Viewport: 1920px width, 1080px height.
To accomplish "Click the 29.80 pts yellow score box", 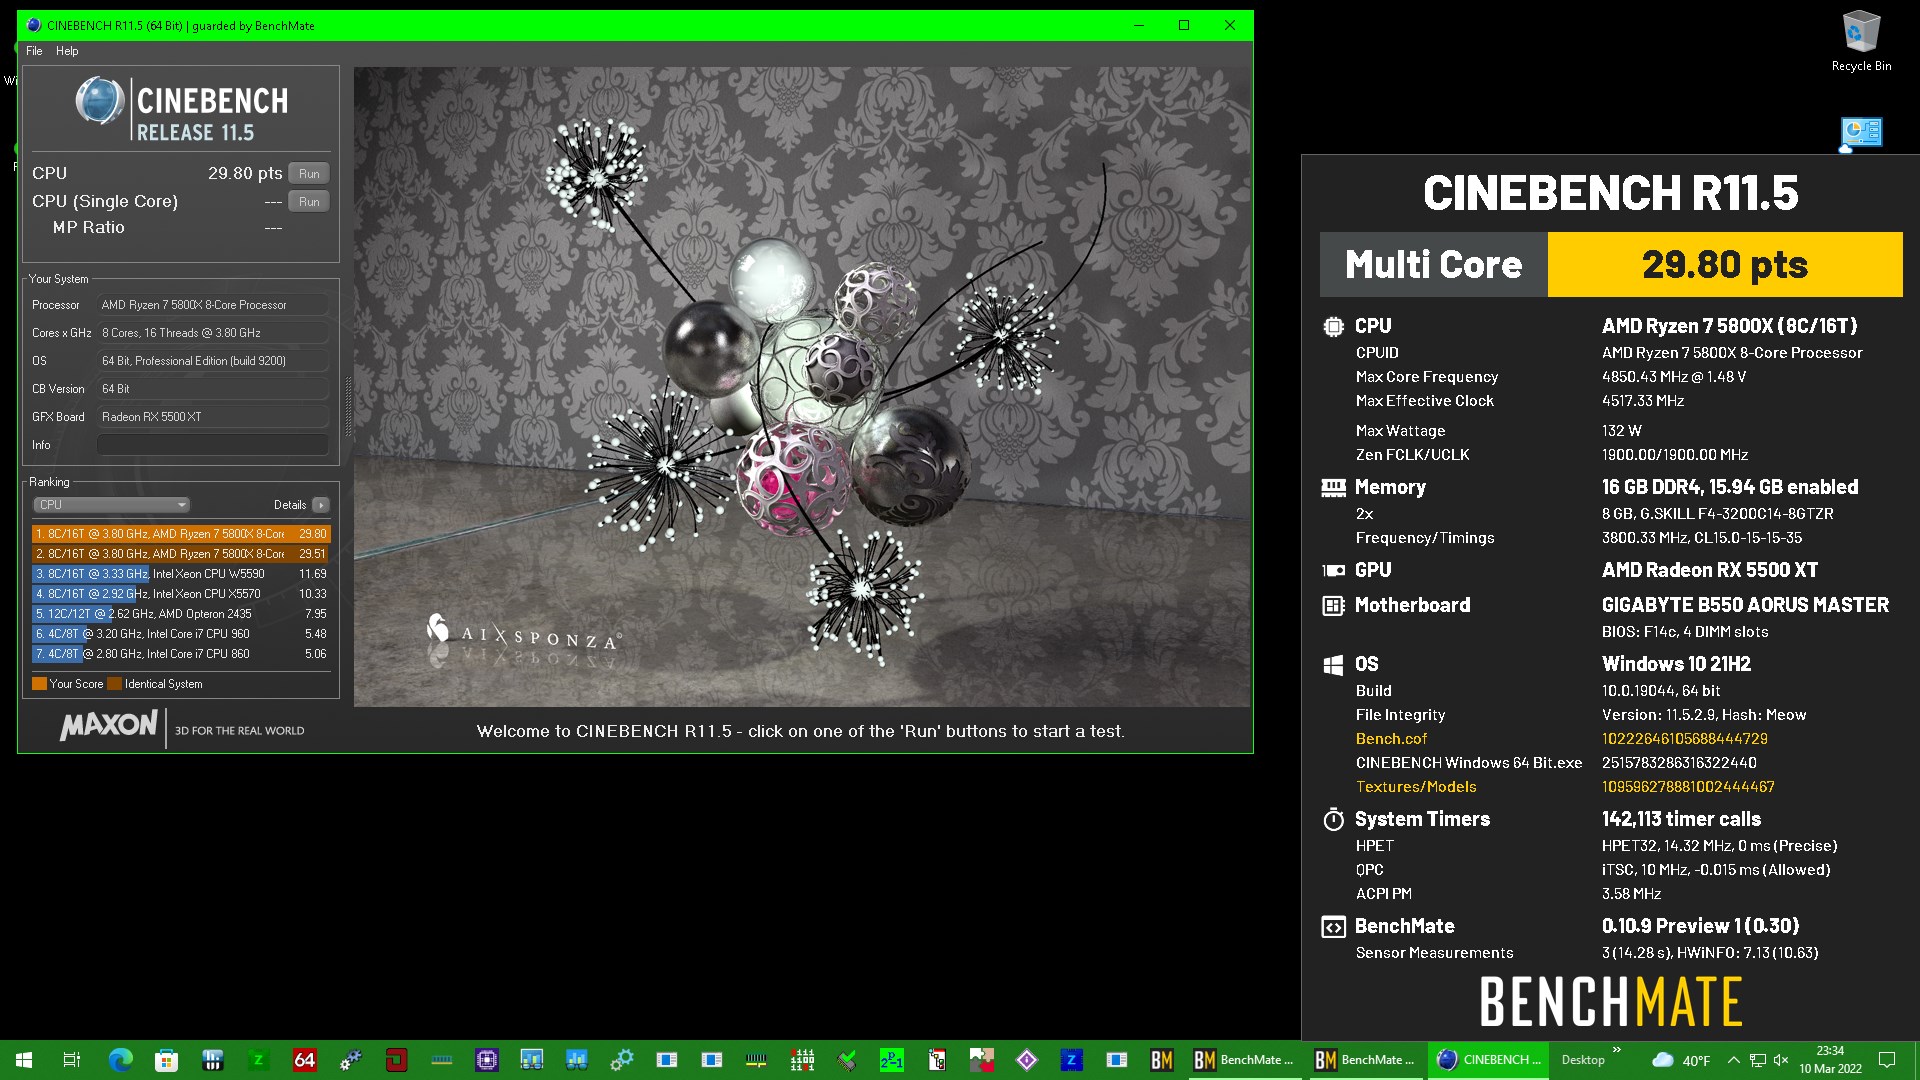I will coord(1725,265).
